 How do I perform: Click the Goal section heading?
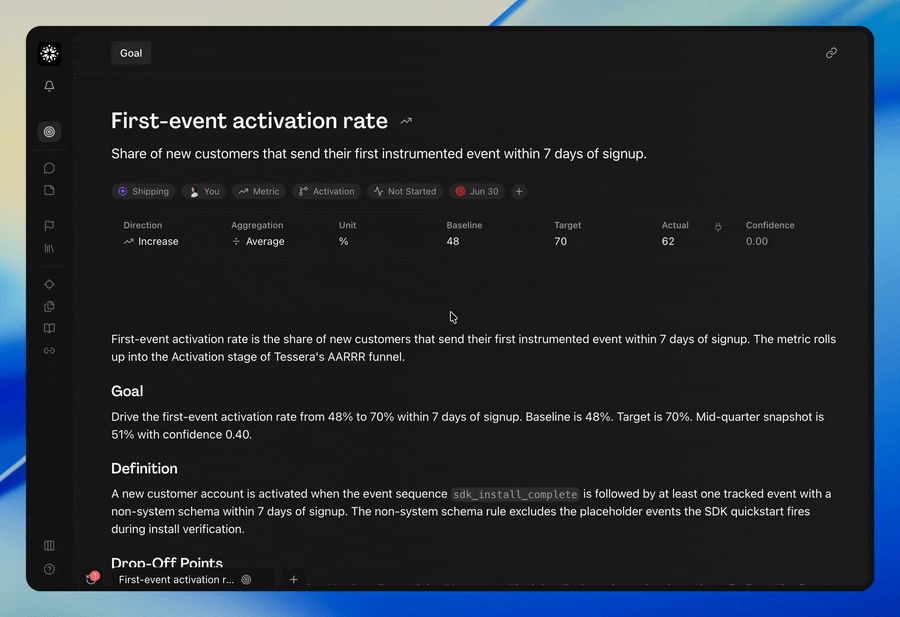point(127,391)
